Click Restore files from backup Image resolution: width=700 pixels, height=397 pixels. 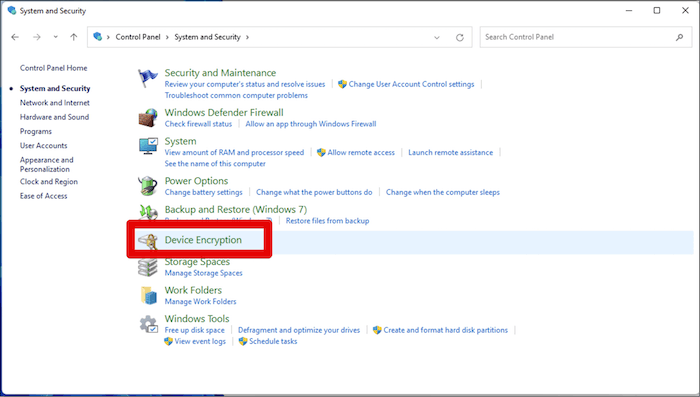click(328, 221)
